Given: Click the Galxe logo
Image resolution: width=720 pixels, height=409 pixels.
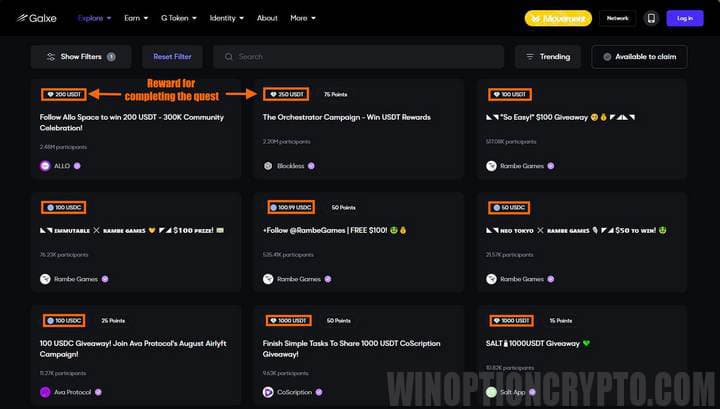Looking at the screenshot, I should (x=30, y=18).
